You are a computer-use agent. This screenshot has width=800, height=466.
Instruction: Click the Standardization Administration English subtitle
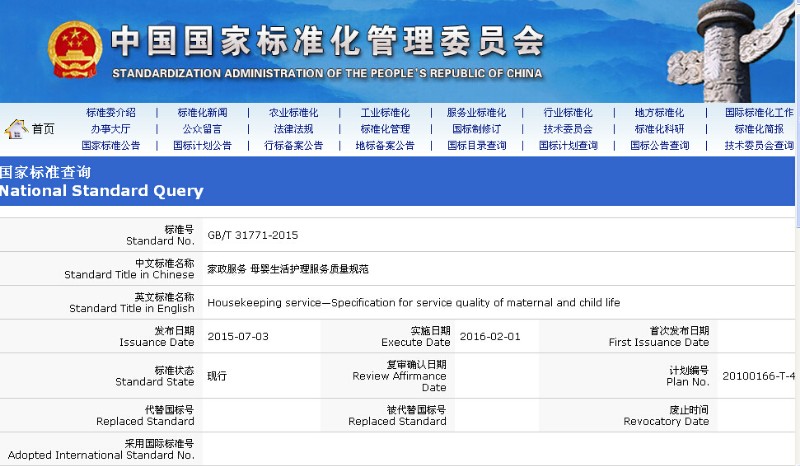coord(327,73)
